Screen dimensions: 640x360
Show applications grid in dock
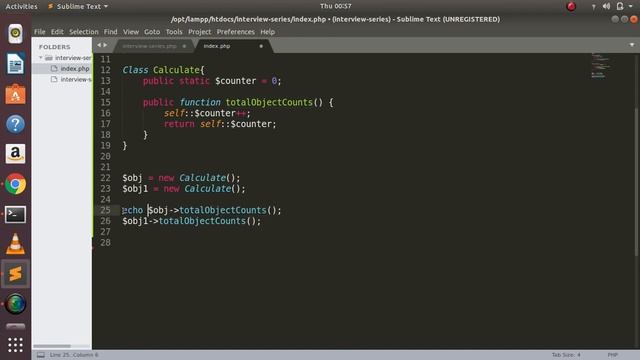click(x=16, y=345)
